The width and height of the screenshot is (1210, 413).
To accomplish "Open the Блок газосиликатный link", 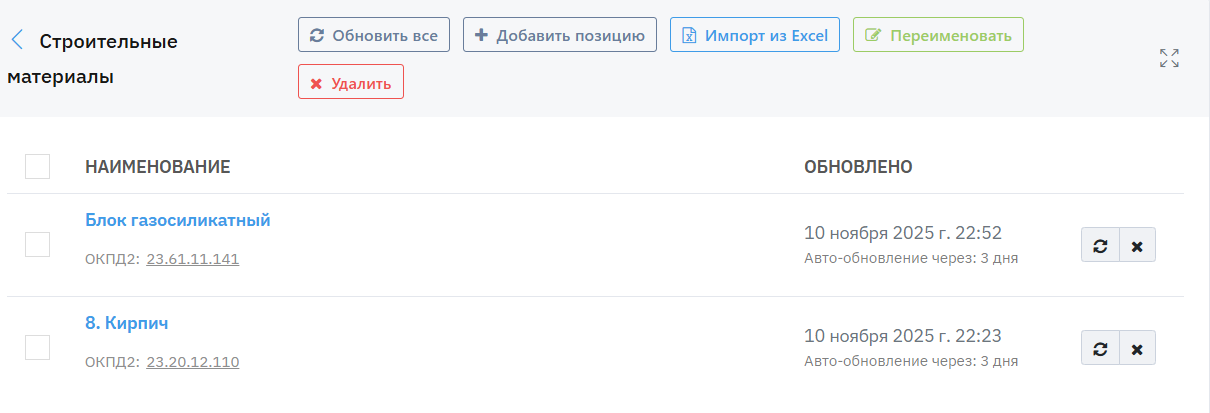I will click(178, 220).
